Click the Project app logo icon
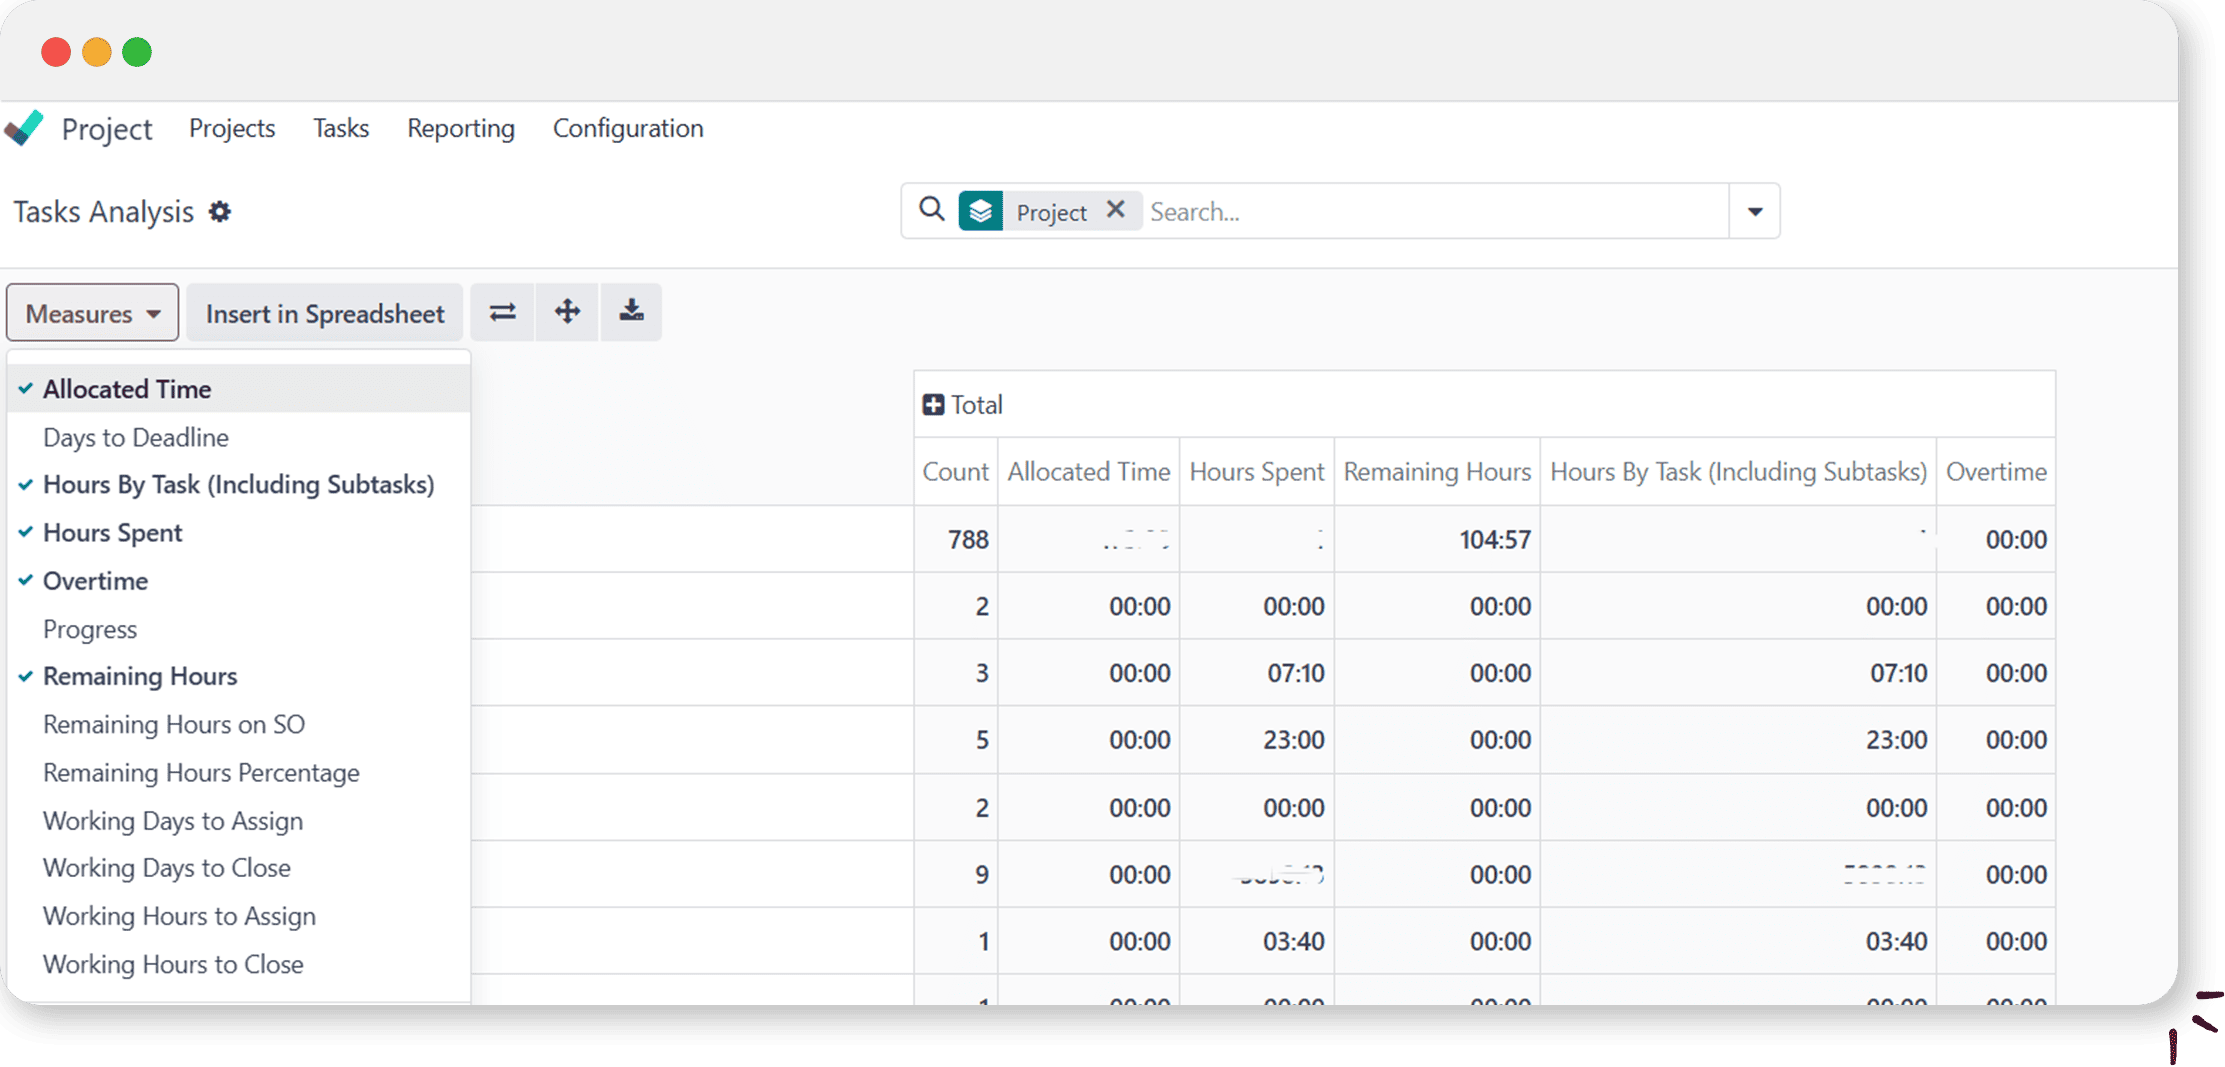The image size is (2225, 1067). pyautogui.click(x=25, y=128)
